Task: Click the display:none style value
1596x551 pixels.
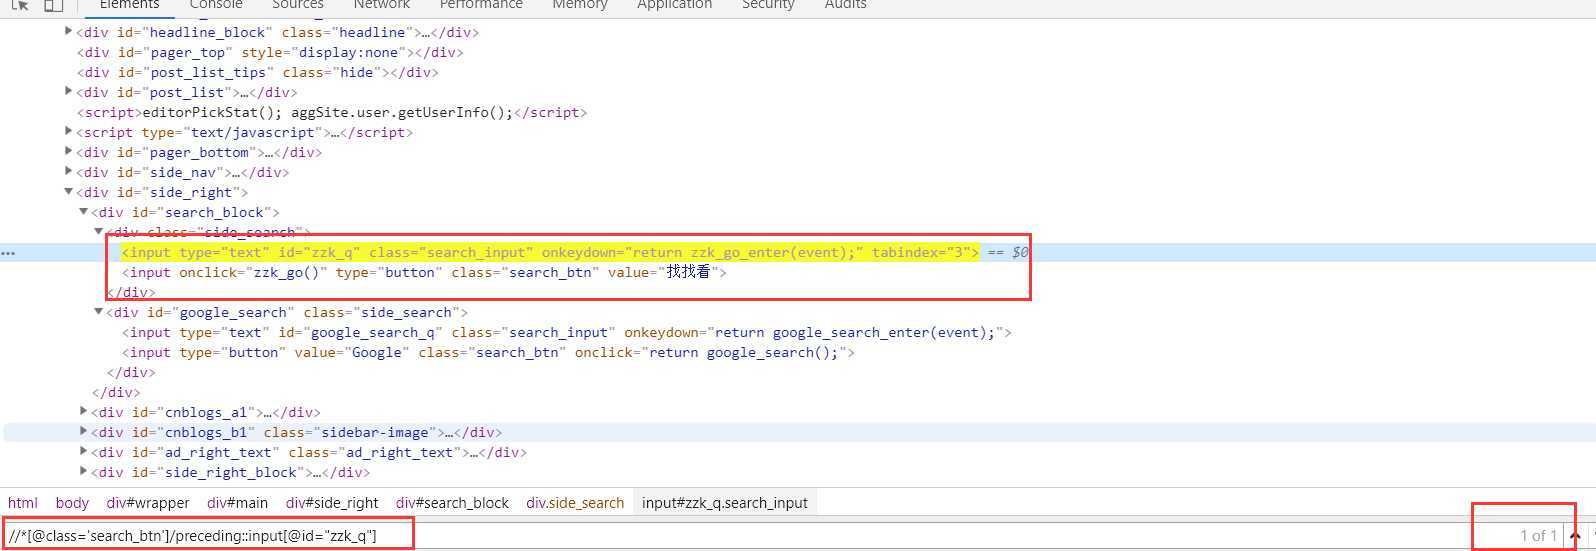Action: 347,52
